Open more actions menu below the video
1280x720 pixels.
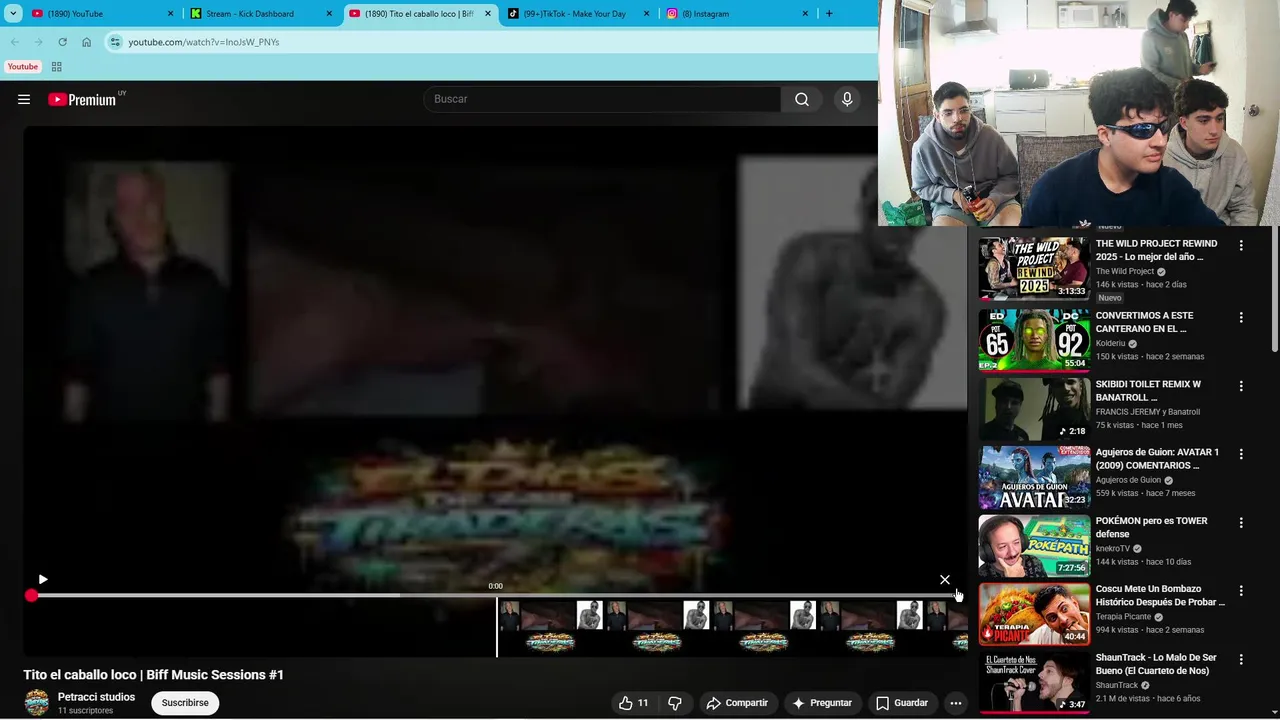[955, 703]
